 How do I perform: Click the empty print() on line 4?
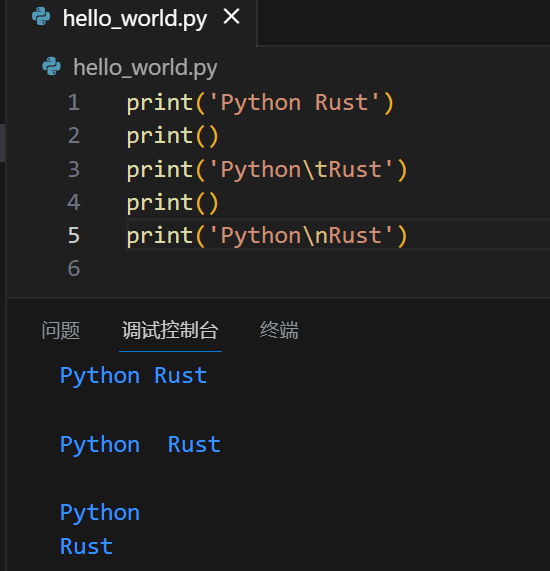[172, 203]
